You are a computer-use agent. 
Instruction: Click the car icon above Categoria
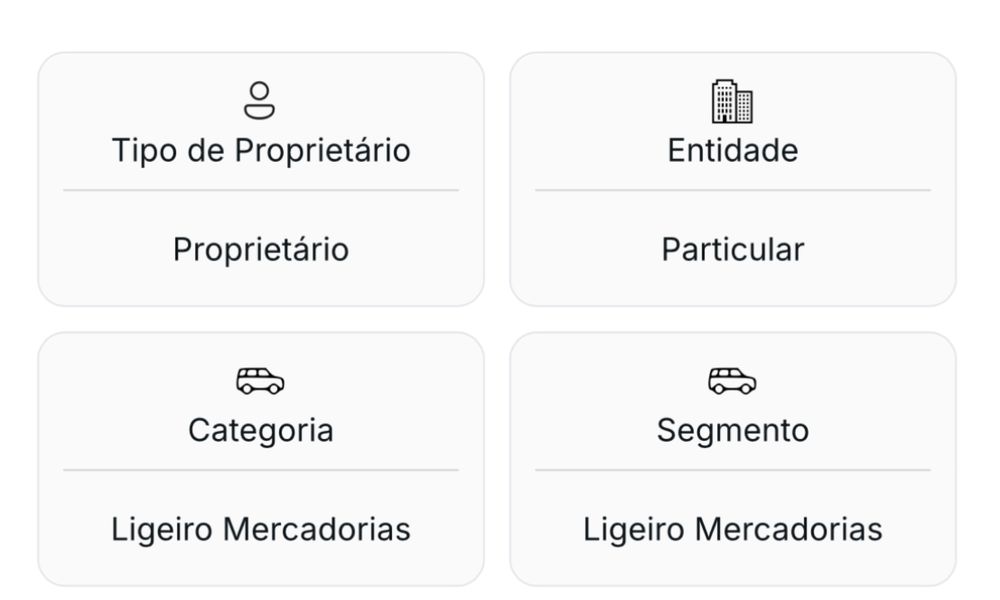[x=260, y=381]
